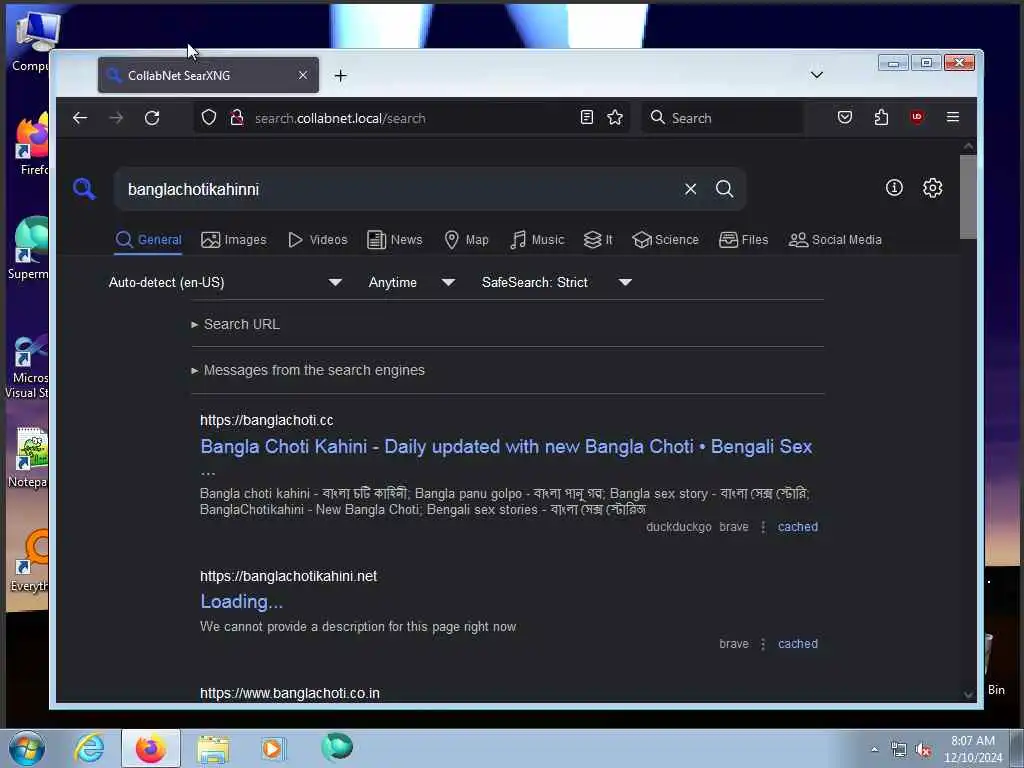Switch to the Files search tab
The width and height of the screenshot is (1024, 768).
(x=744, y=240)
